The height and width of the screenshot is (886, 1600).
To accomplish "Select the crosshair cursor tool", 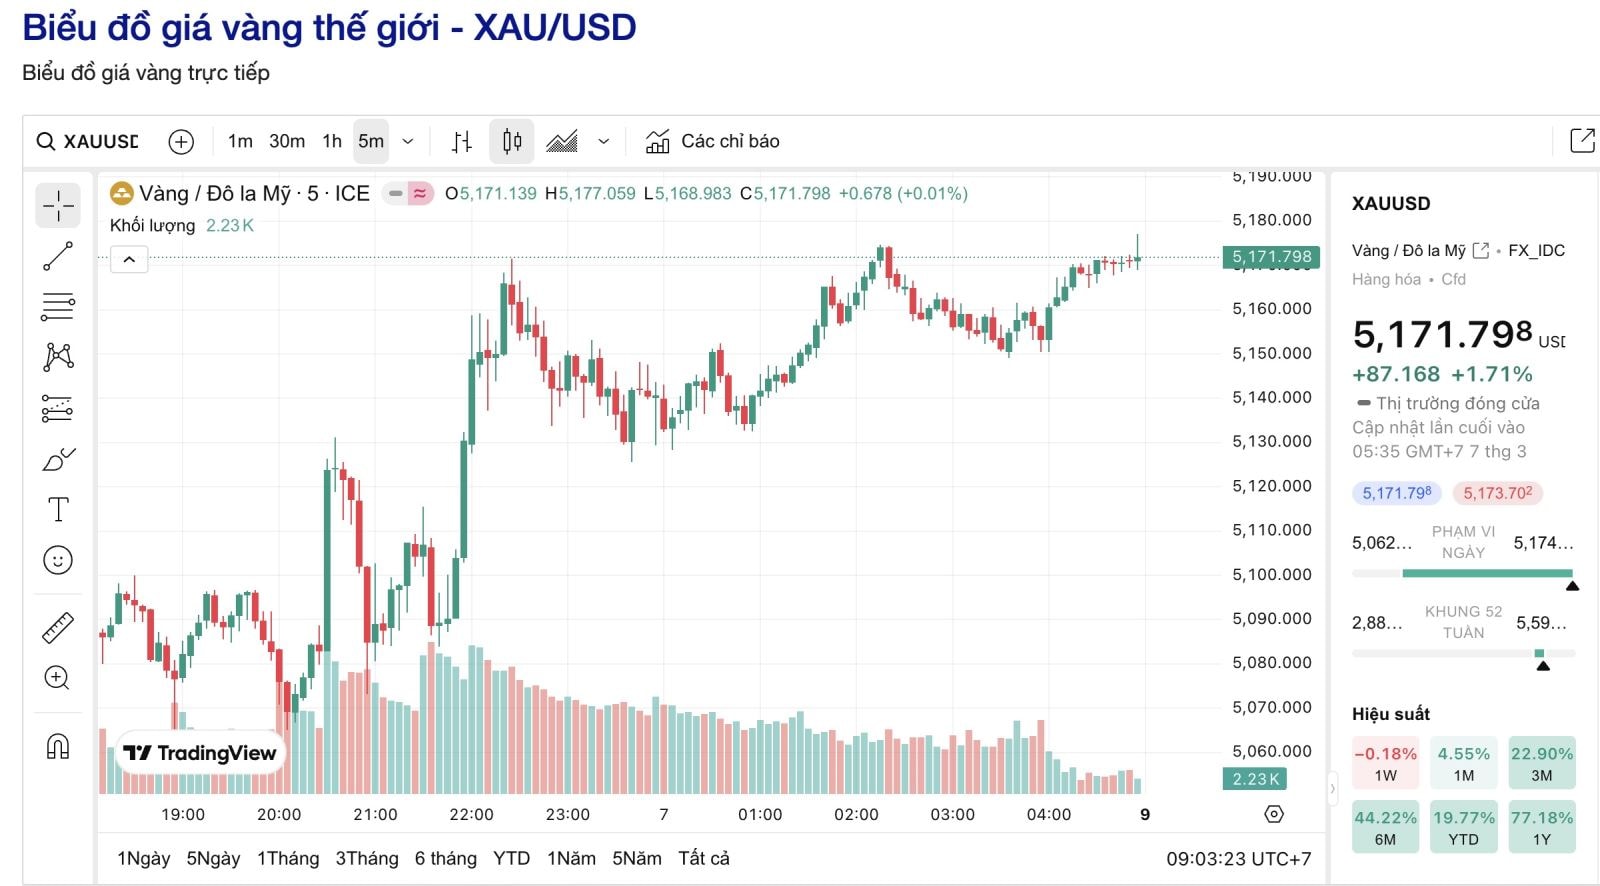I will point(58,205).
